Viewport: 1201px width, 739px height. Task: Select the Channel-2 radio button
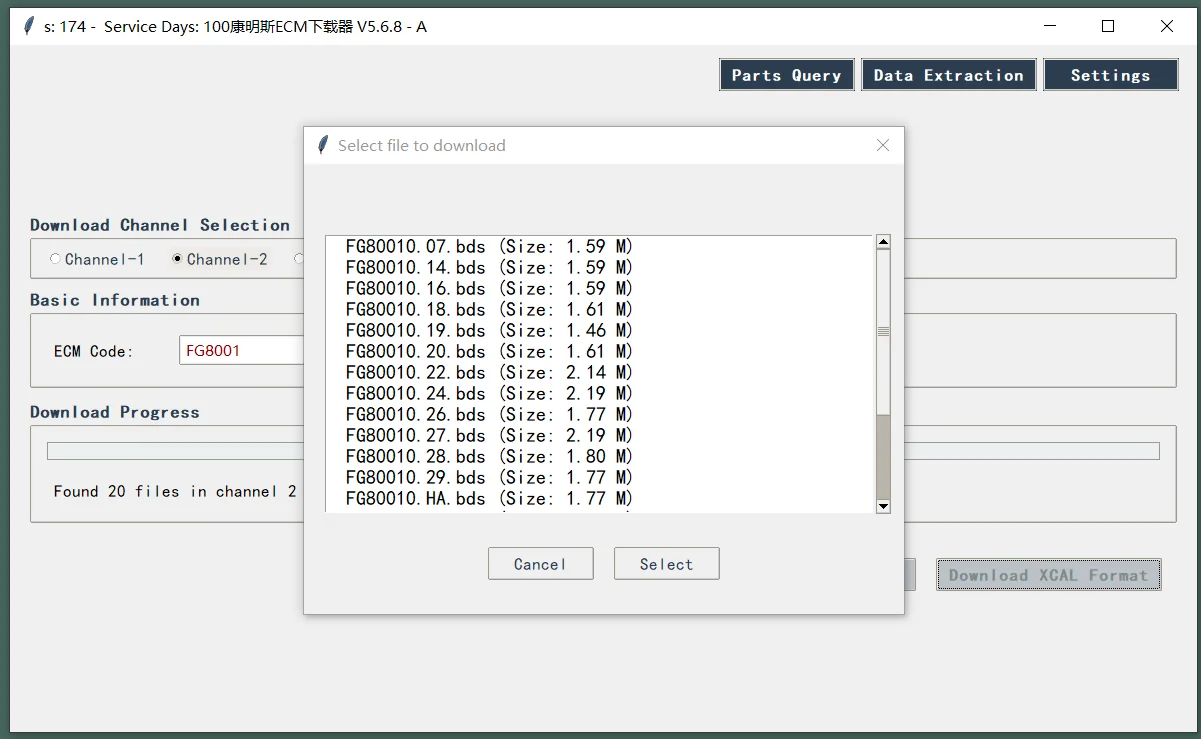pyautogui.click(x=220, y=259)
